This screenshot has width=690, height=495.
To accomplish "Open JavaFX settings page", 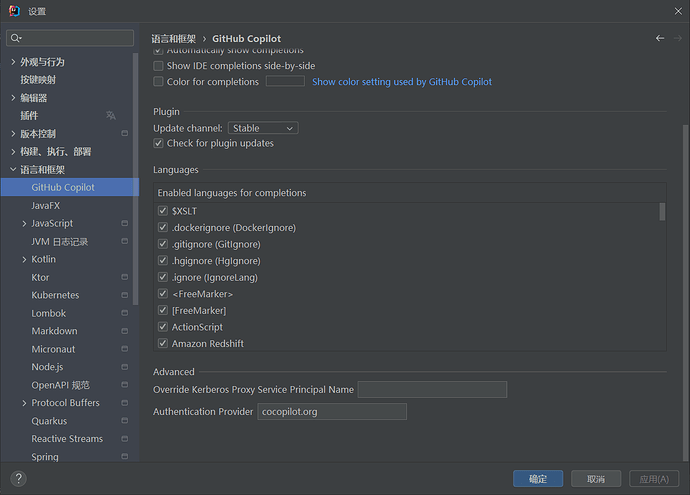I will [46, 205].
